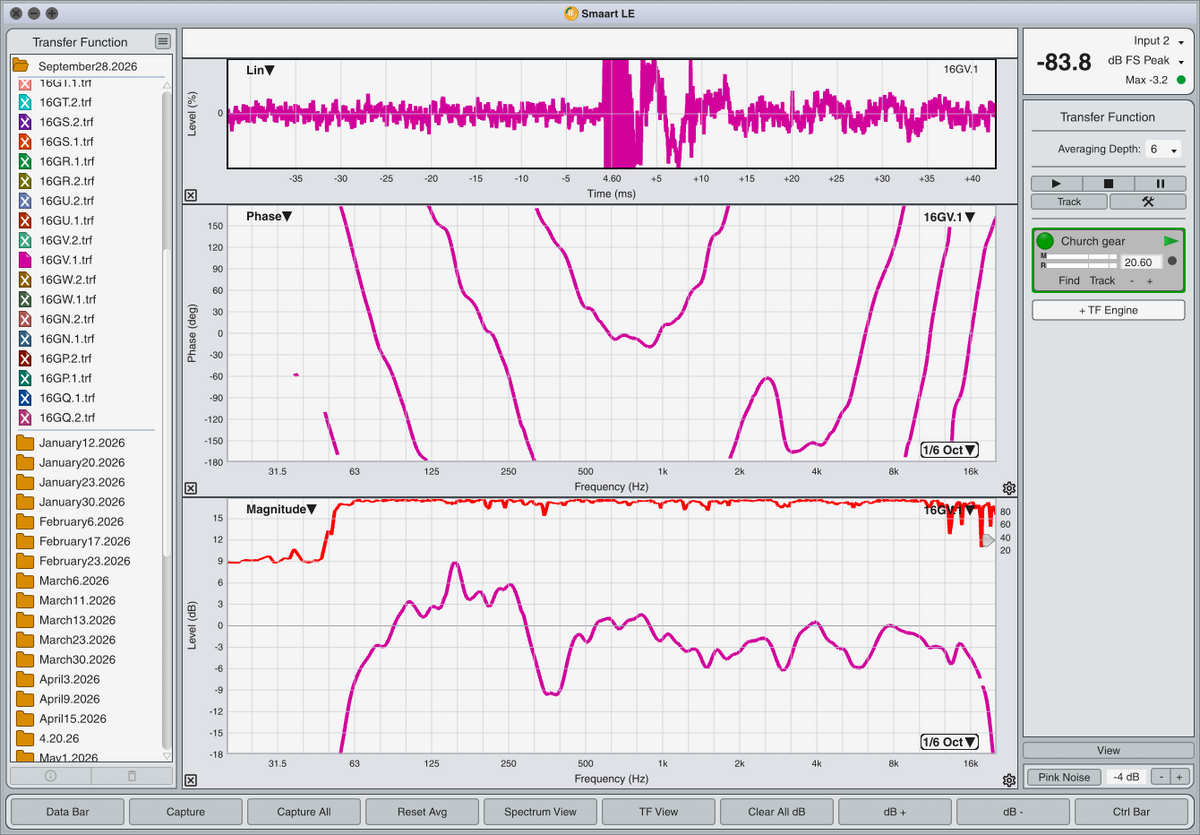
Task: Close the magnitude plot pane
Action: pos(191,780)
